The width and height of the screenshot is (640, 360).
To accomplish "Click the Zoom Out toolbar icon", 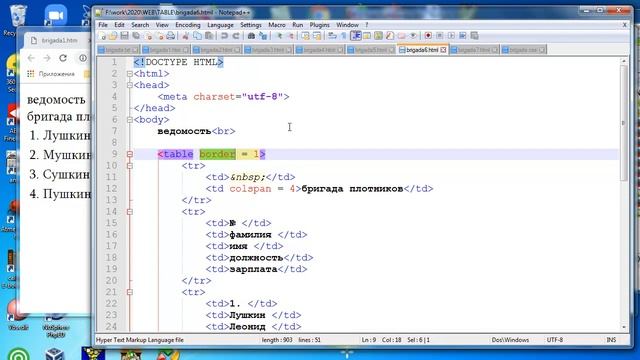I will pyautogui.click(x=291, y=36).
